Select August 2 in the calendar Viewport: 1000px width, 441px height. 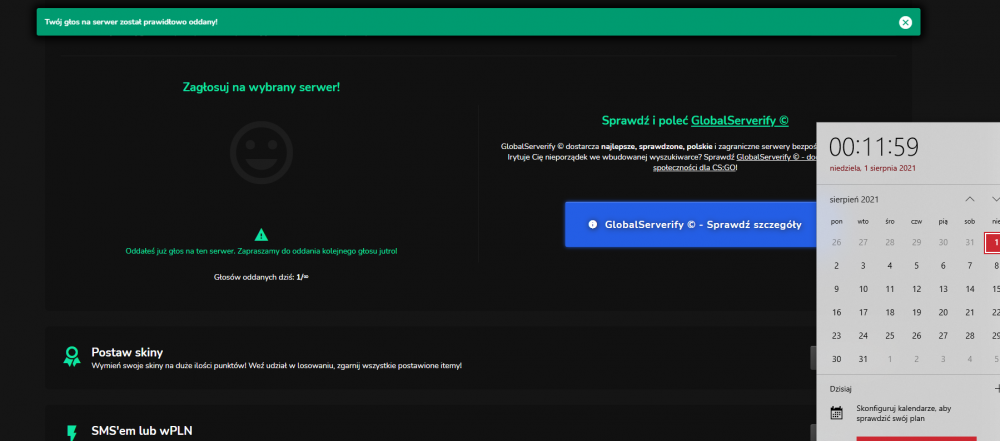(x=836, y=266)
